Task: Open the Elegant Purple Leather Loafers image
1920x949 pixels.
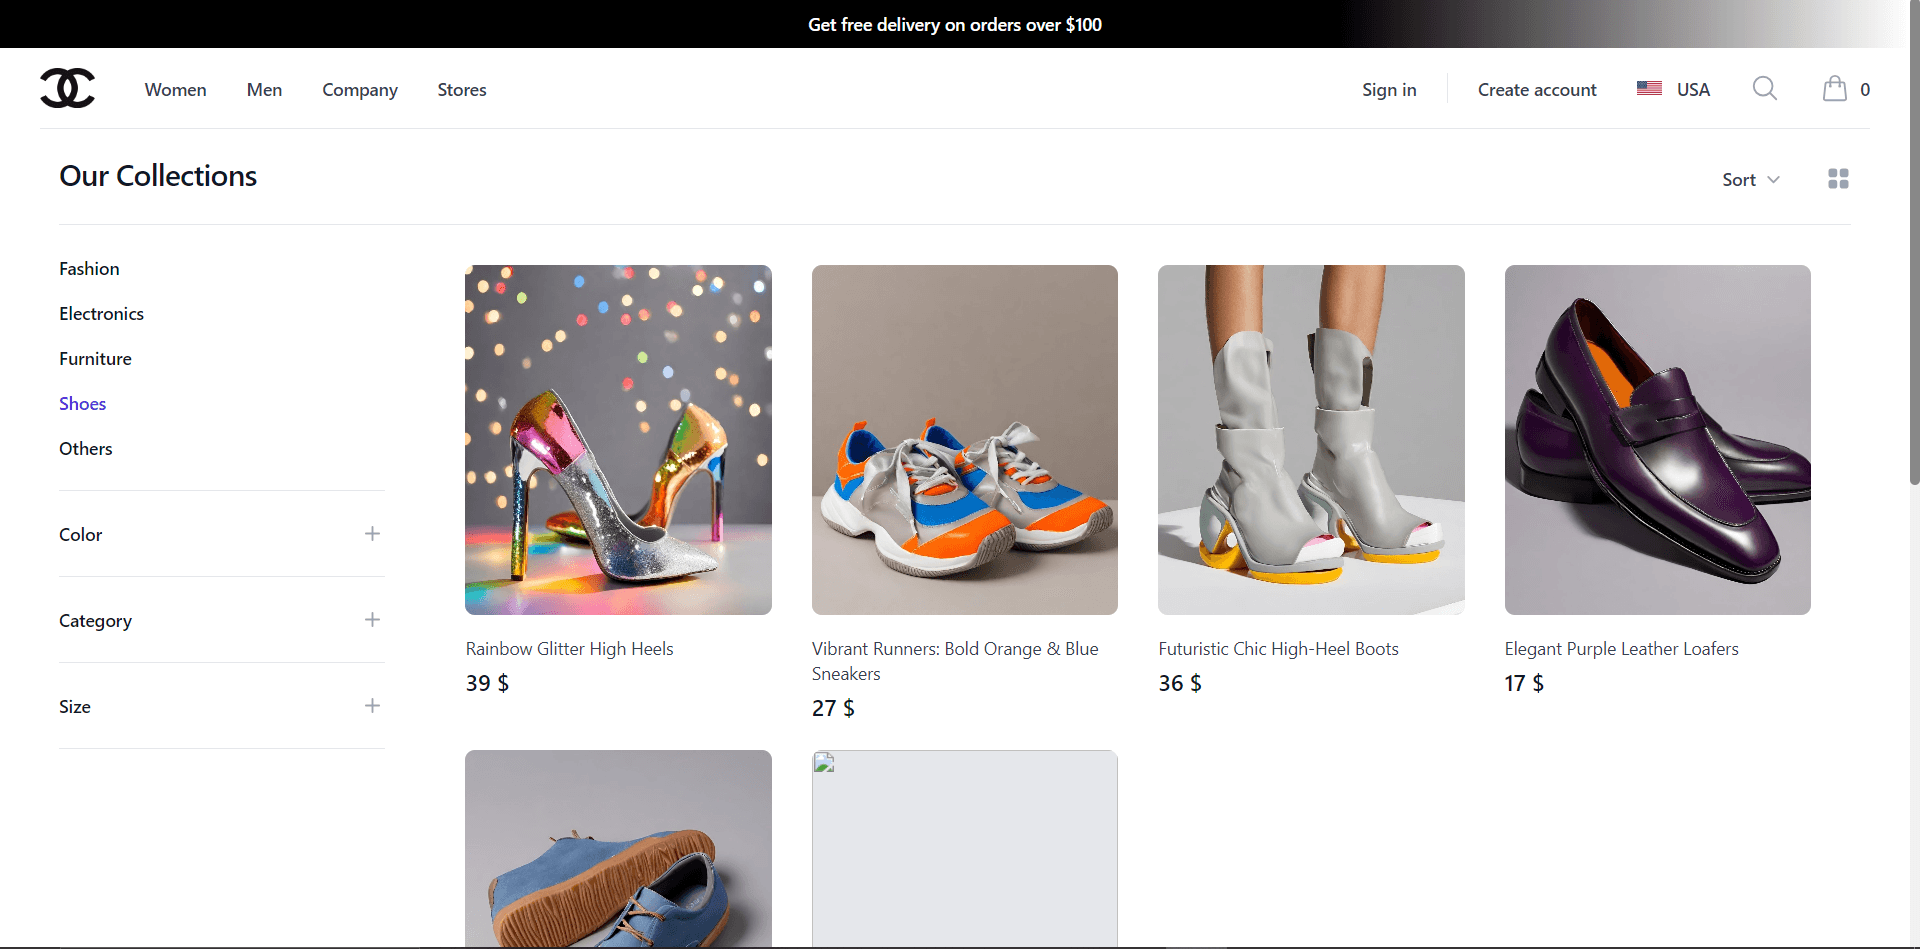Action: pos(1657,439)
